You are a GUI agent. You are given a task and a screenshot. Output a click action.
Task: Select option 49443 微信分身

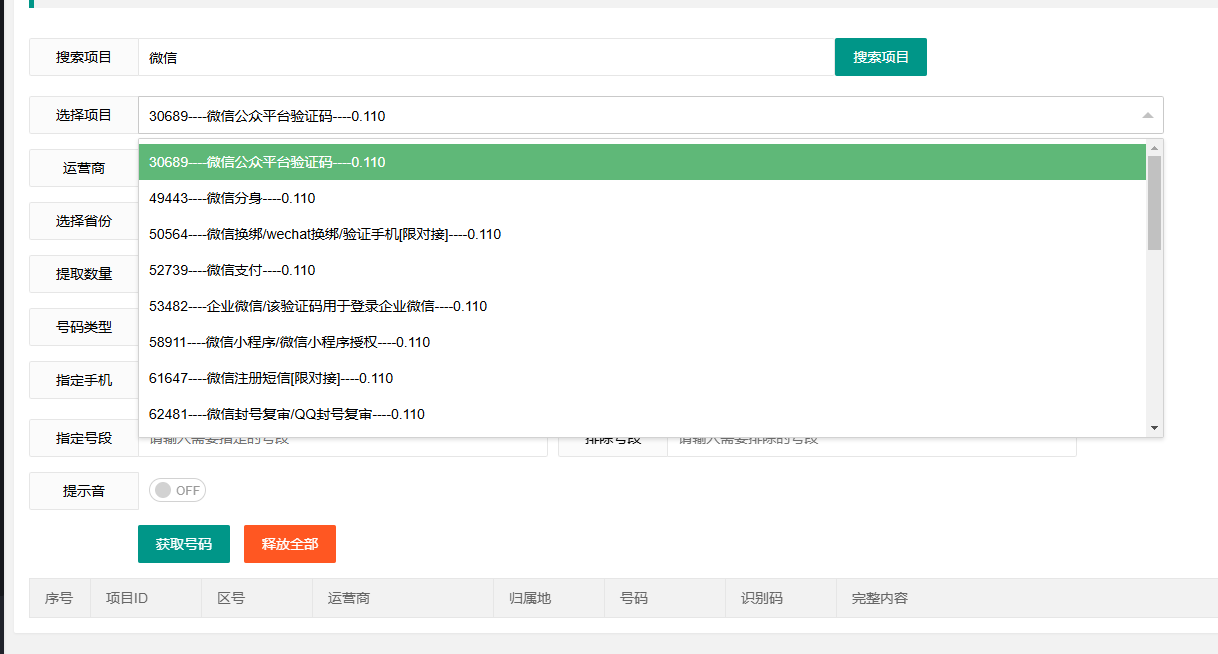642,198
